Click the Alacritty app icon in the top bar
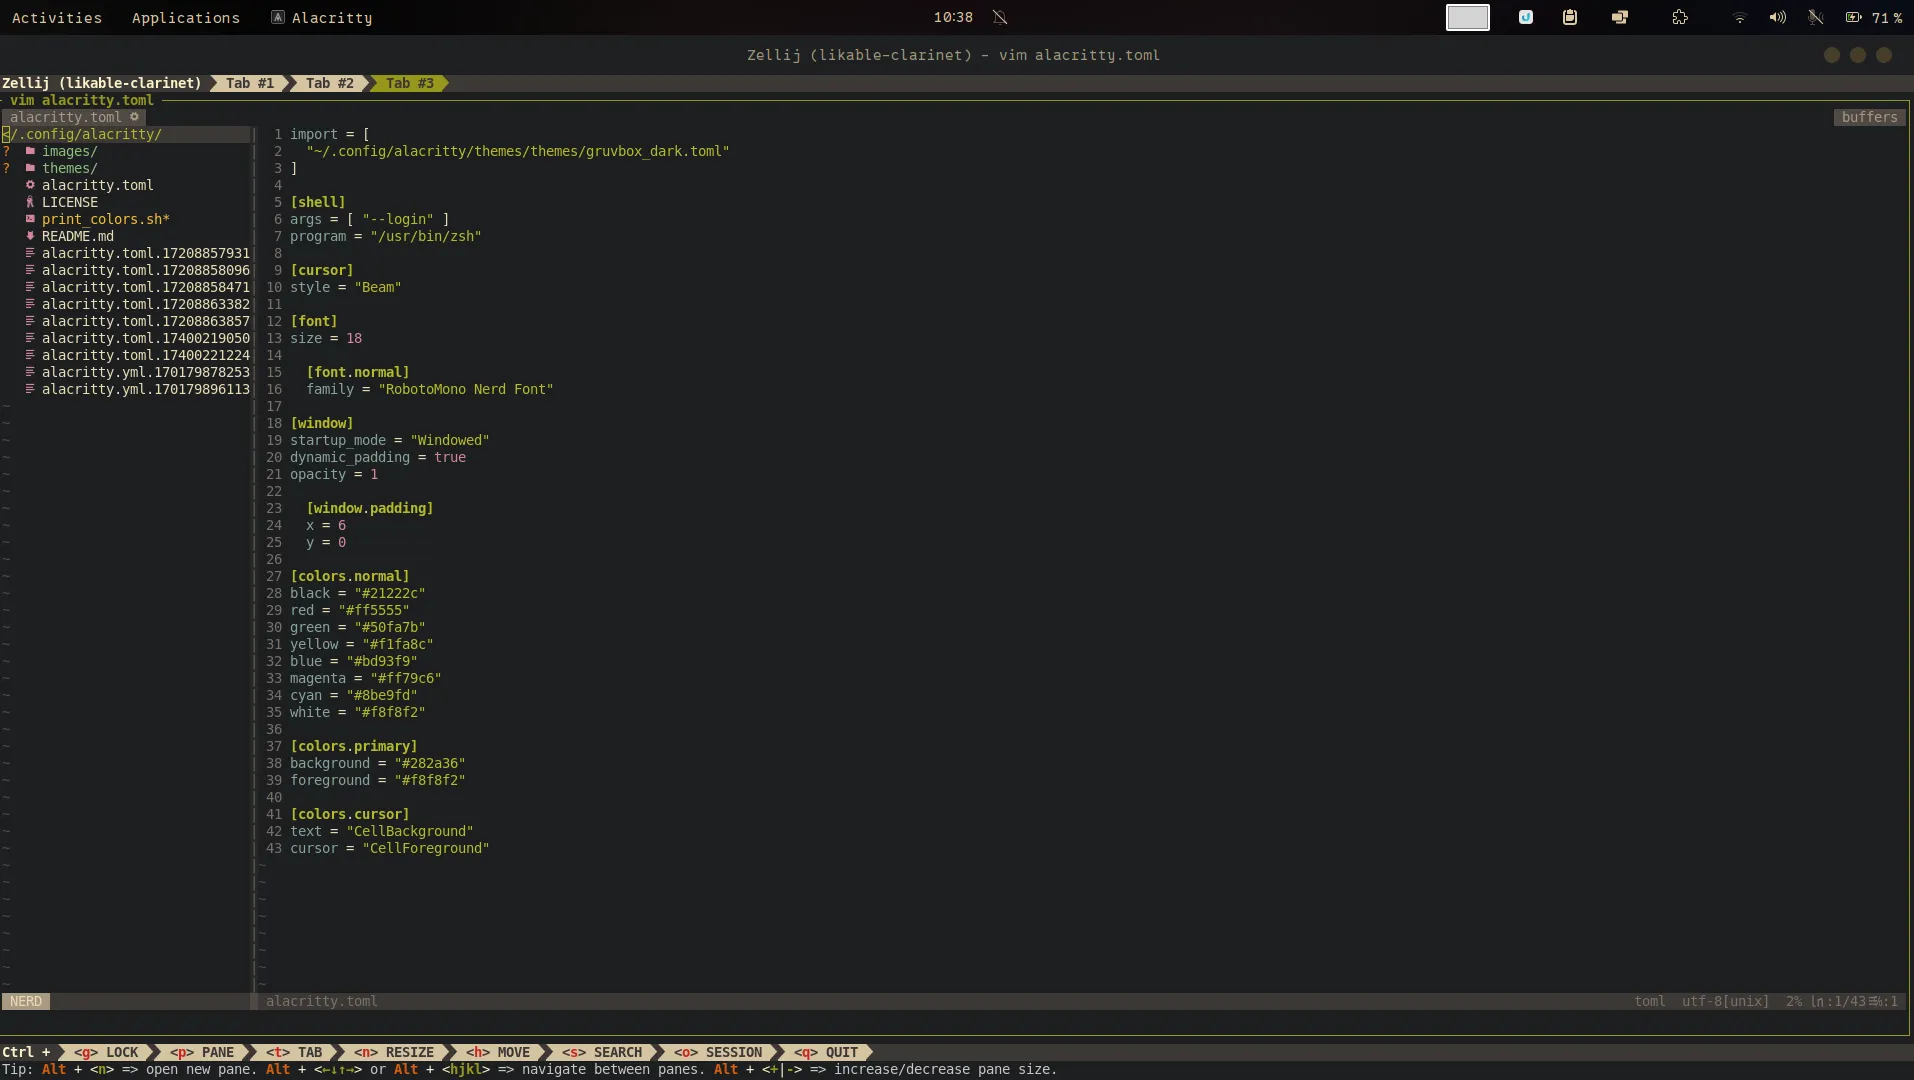 (x=278, y=17)
